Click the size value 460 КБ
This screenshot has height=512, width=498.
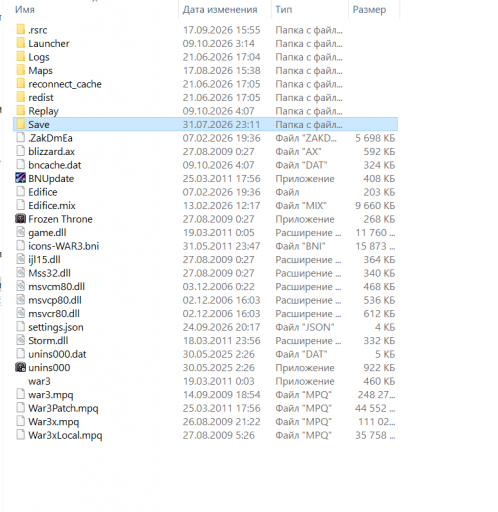click(379, 381)
